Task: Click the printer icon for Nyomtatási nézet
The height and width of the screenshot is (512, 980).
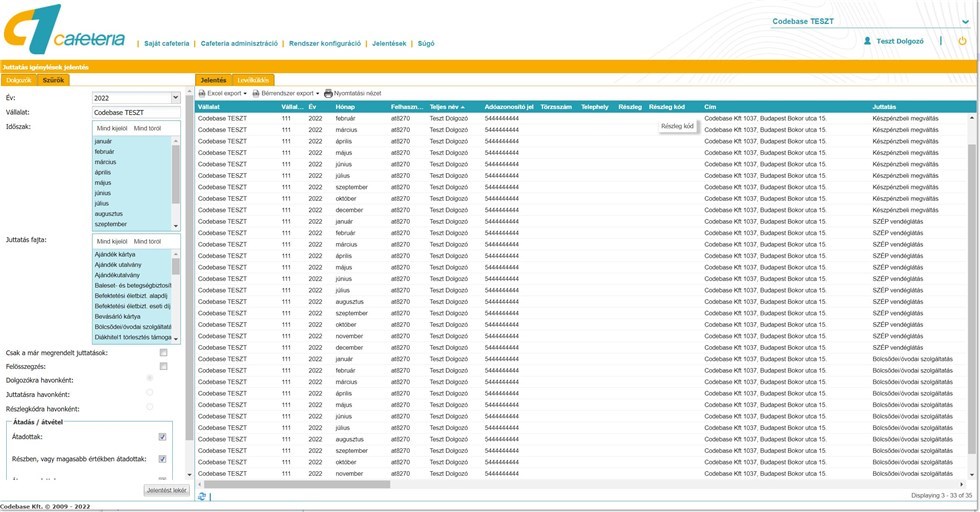Action: click(x=328, y=93)
